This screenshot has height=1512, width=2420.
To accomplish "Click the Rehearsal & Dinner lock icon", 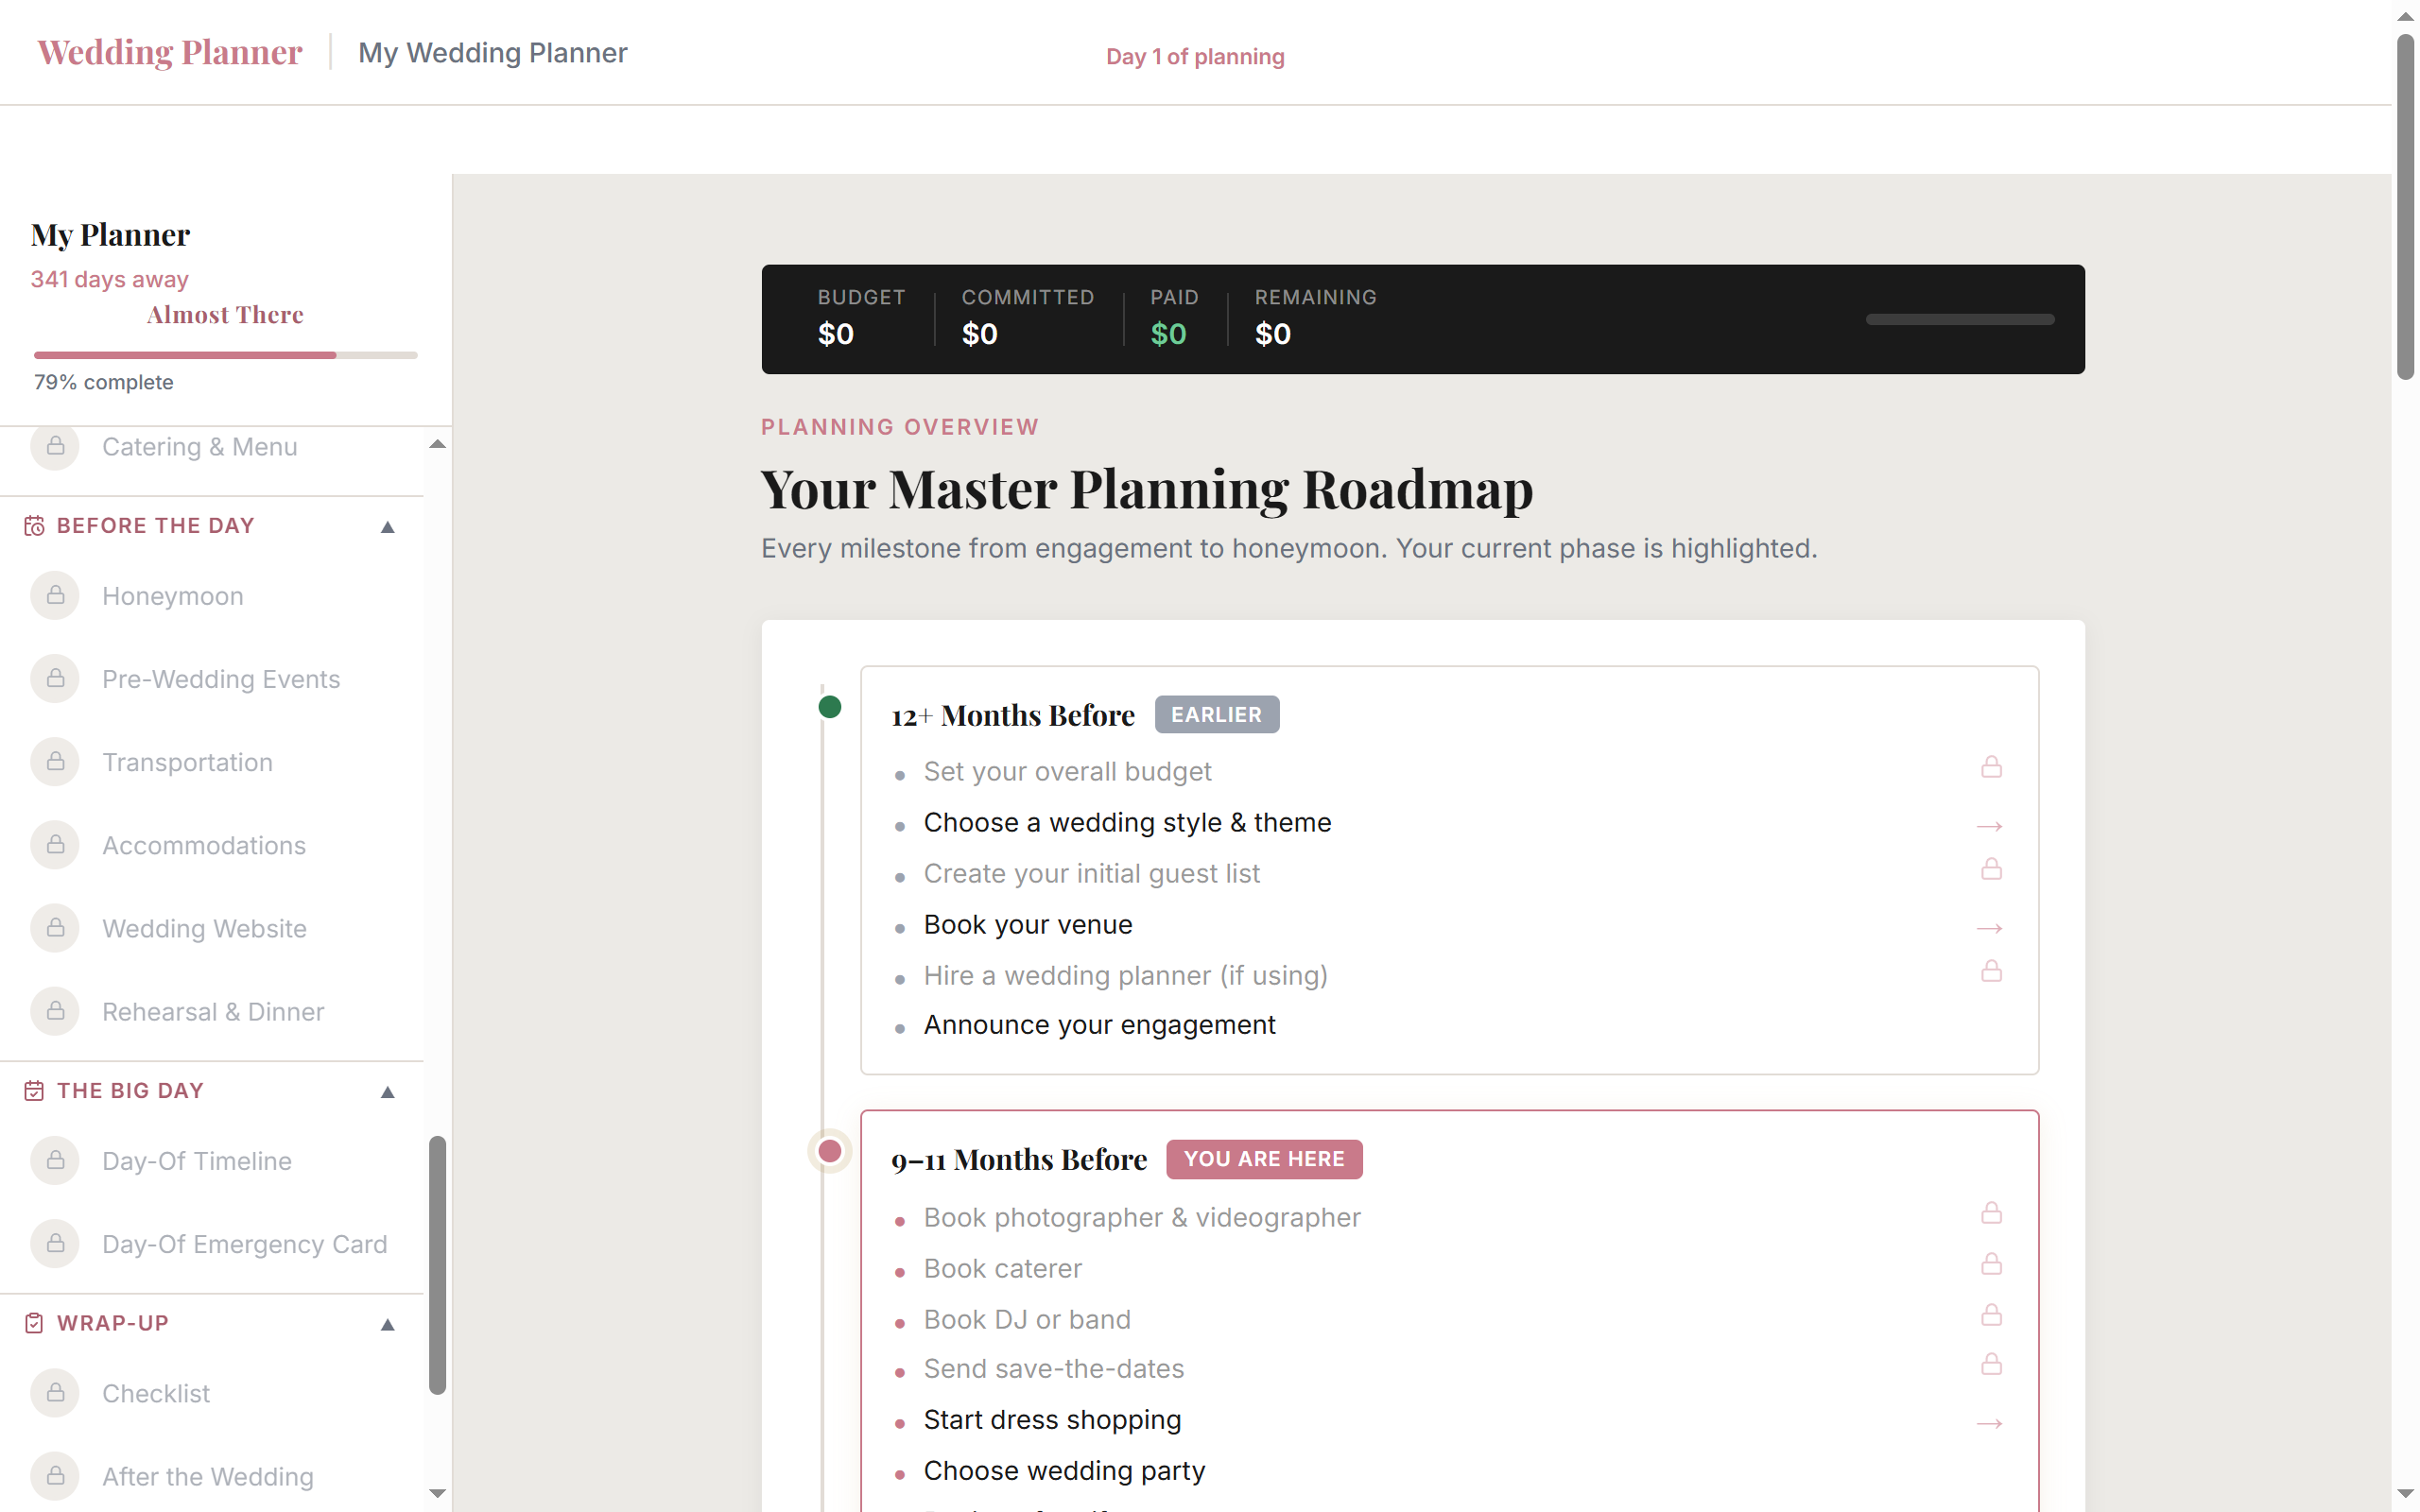I will (55, 1011).
